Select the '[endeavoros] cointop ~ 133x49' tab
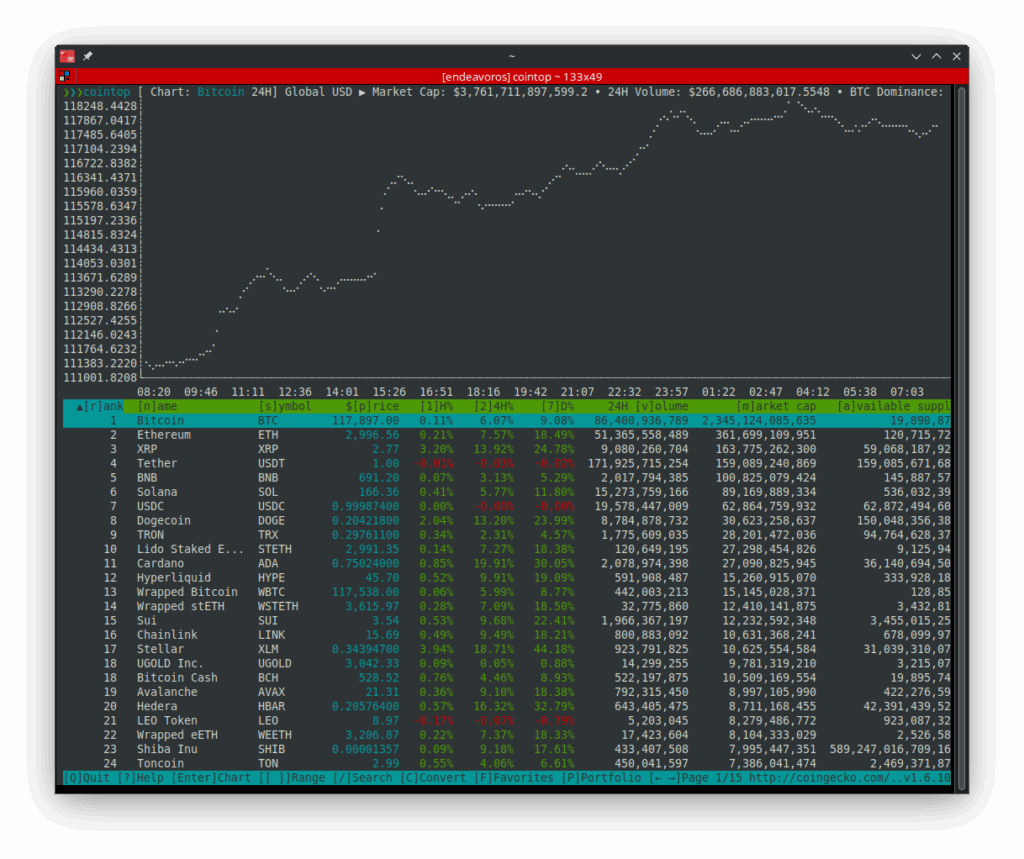Image resolution: width=1024 pixels, height=859 pixels. click(522, 76)
